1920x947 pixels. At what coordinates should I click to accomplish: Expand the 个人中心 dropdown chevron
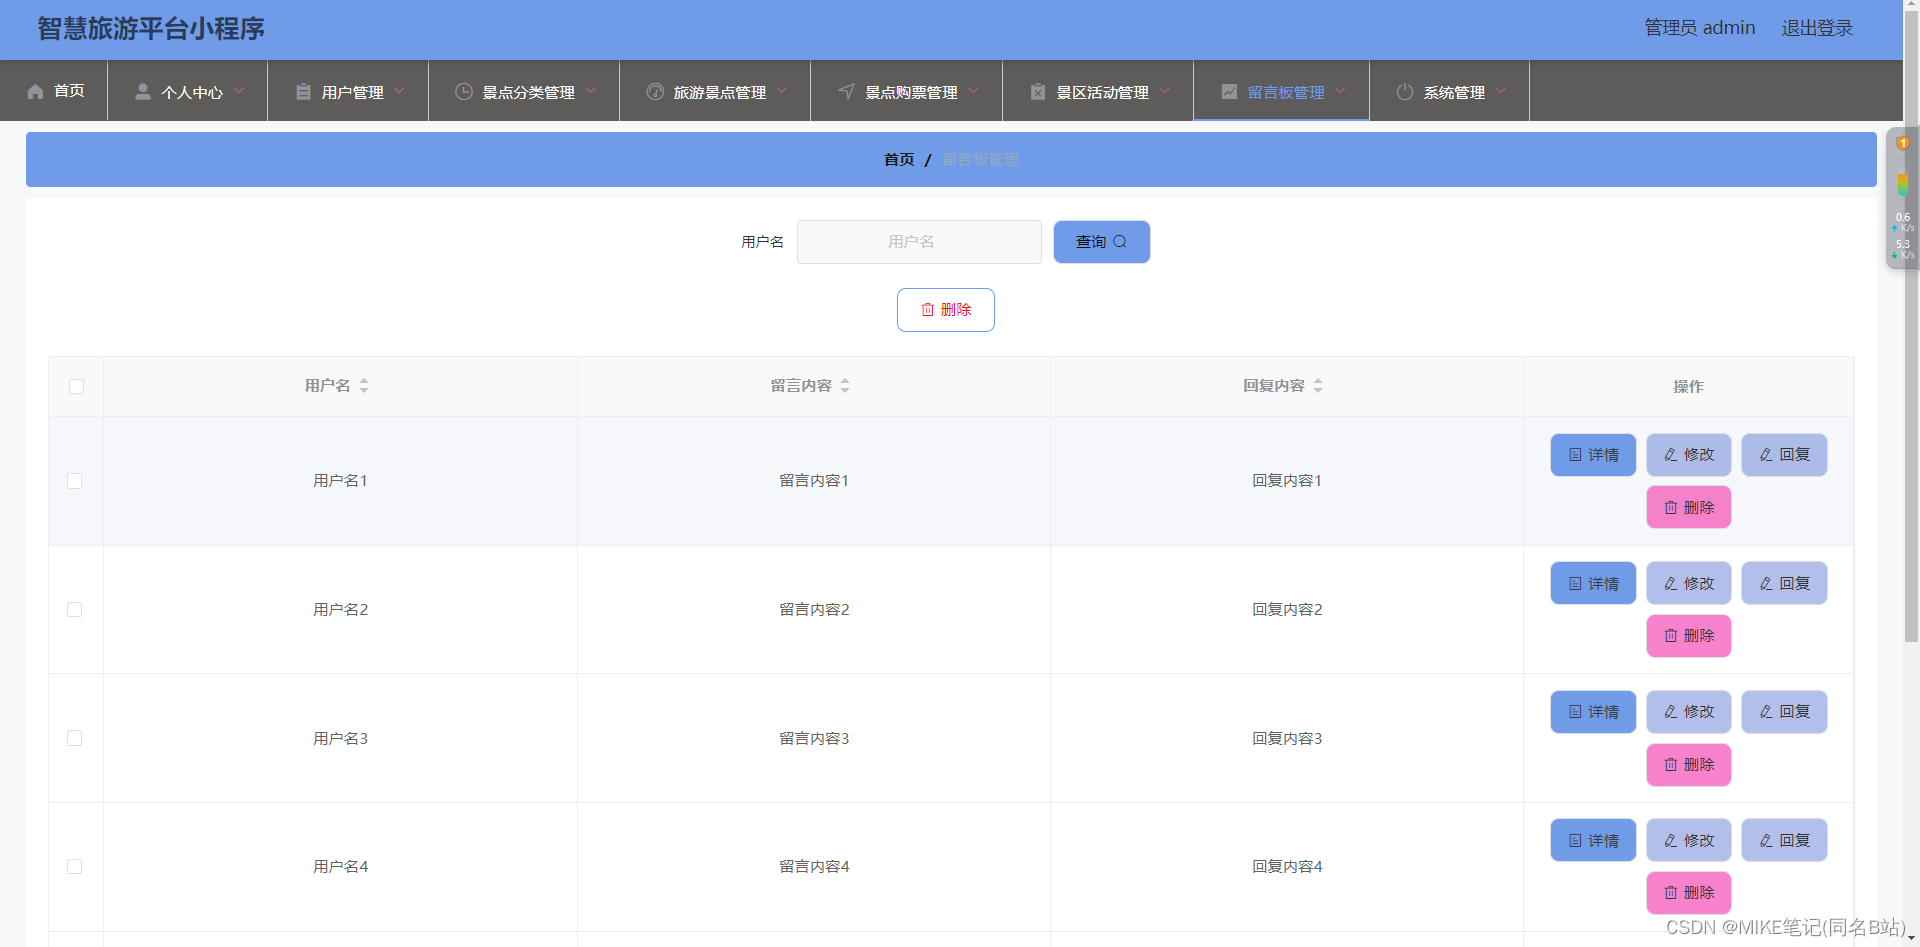[x=239, y=91]
